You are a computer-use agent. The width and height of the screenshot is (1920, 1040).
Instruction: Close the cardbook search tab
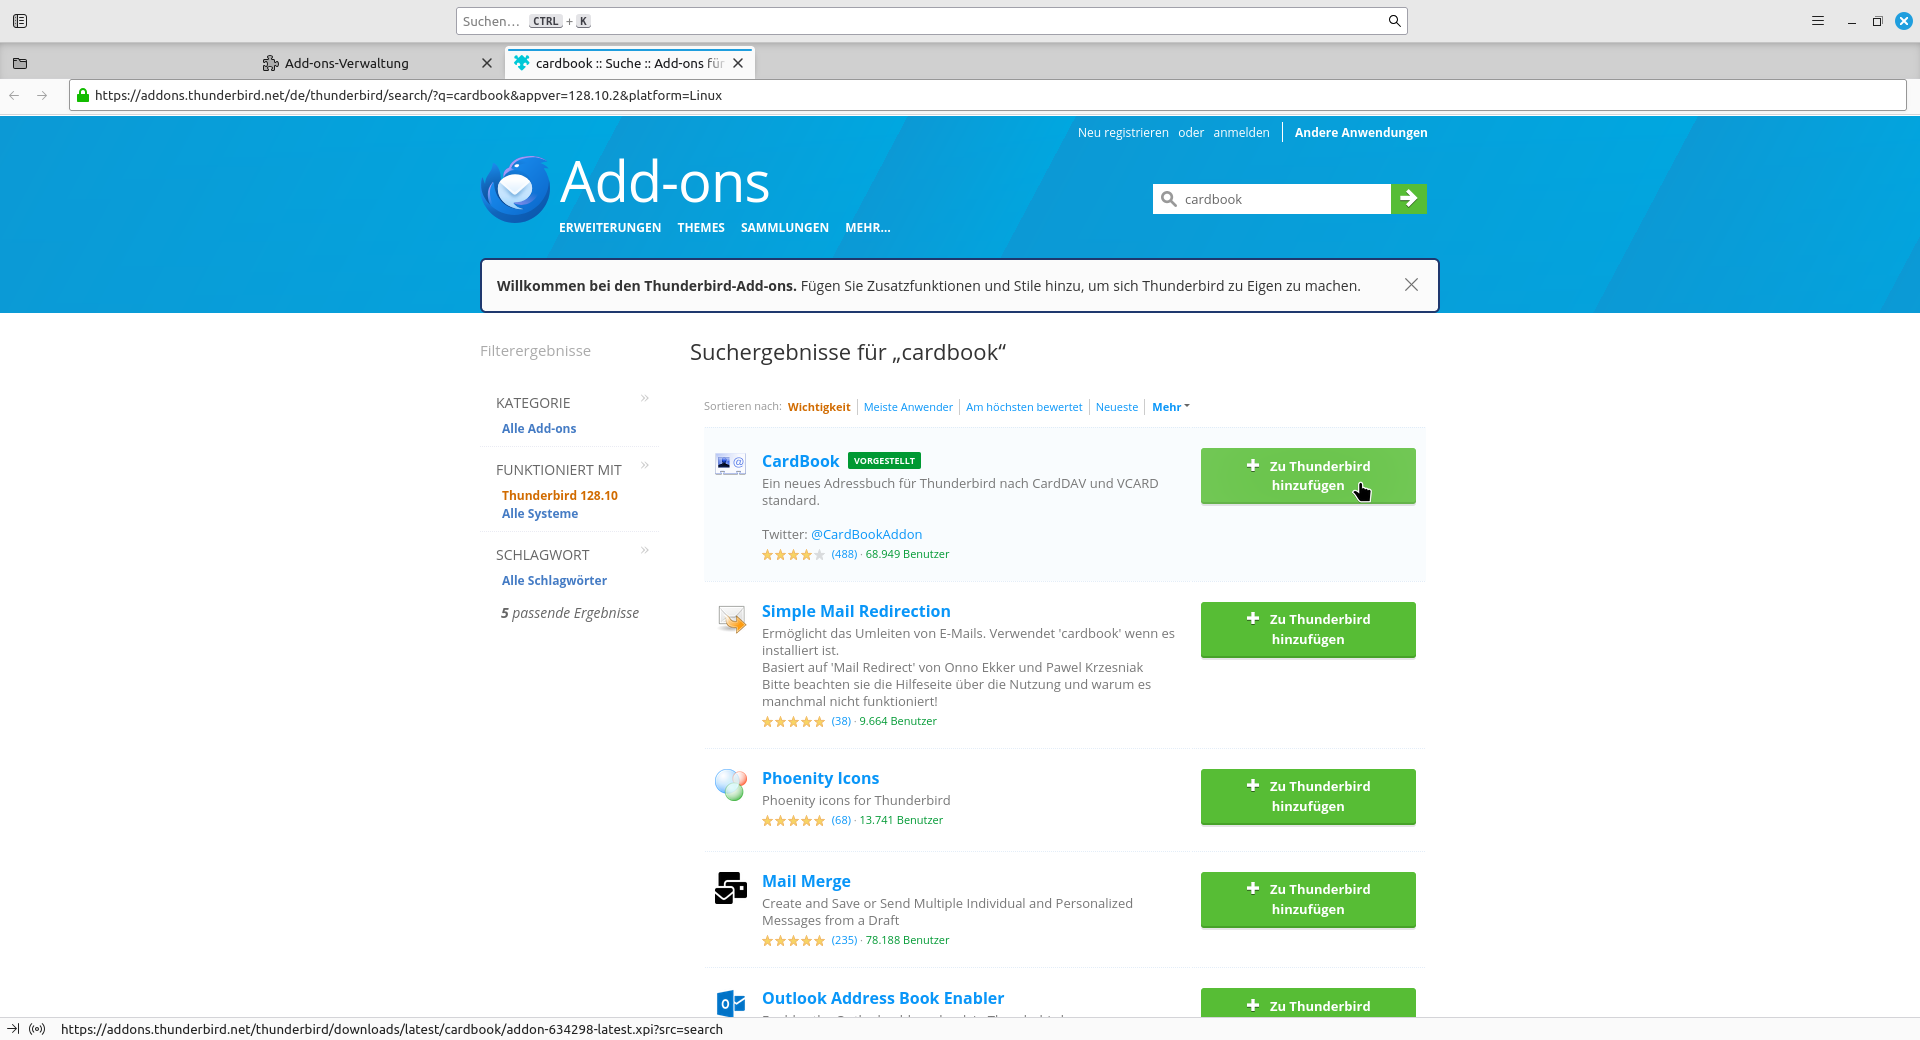click(738, 63)
